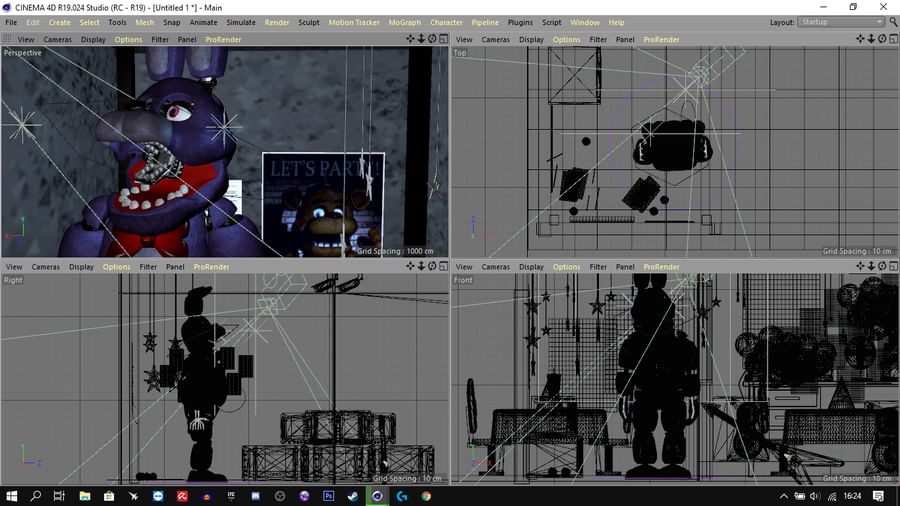This screenshot has height=506, width=900.
Task: Open the Motion Tracker menu
Action: tap(354, 22)
